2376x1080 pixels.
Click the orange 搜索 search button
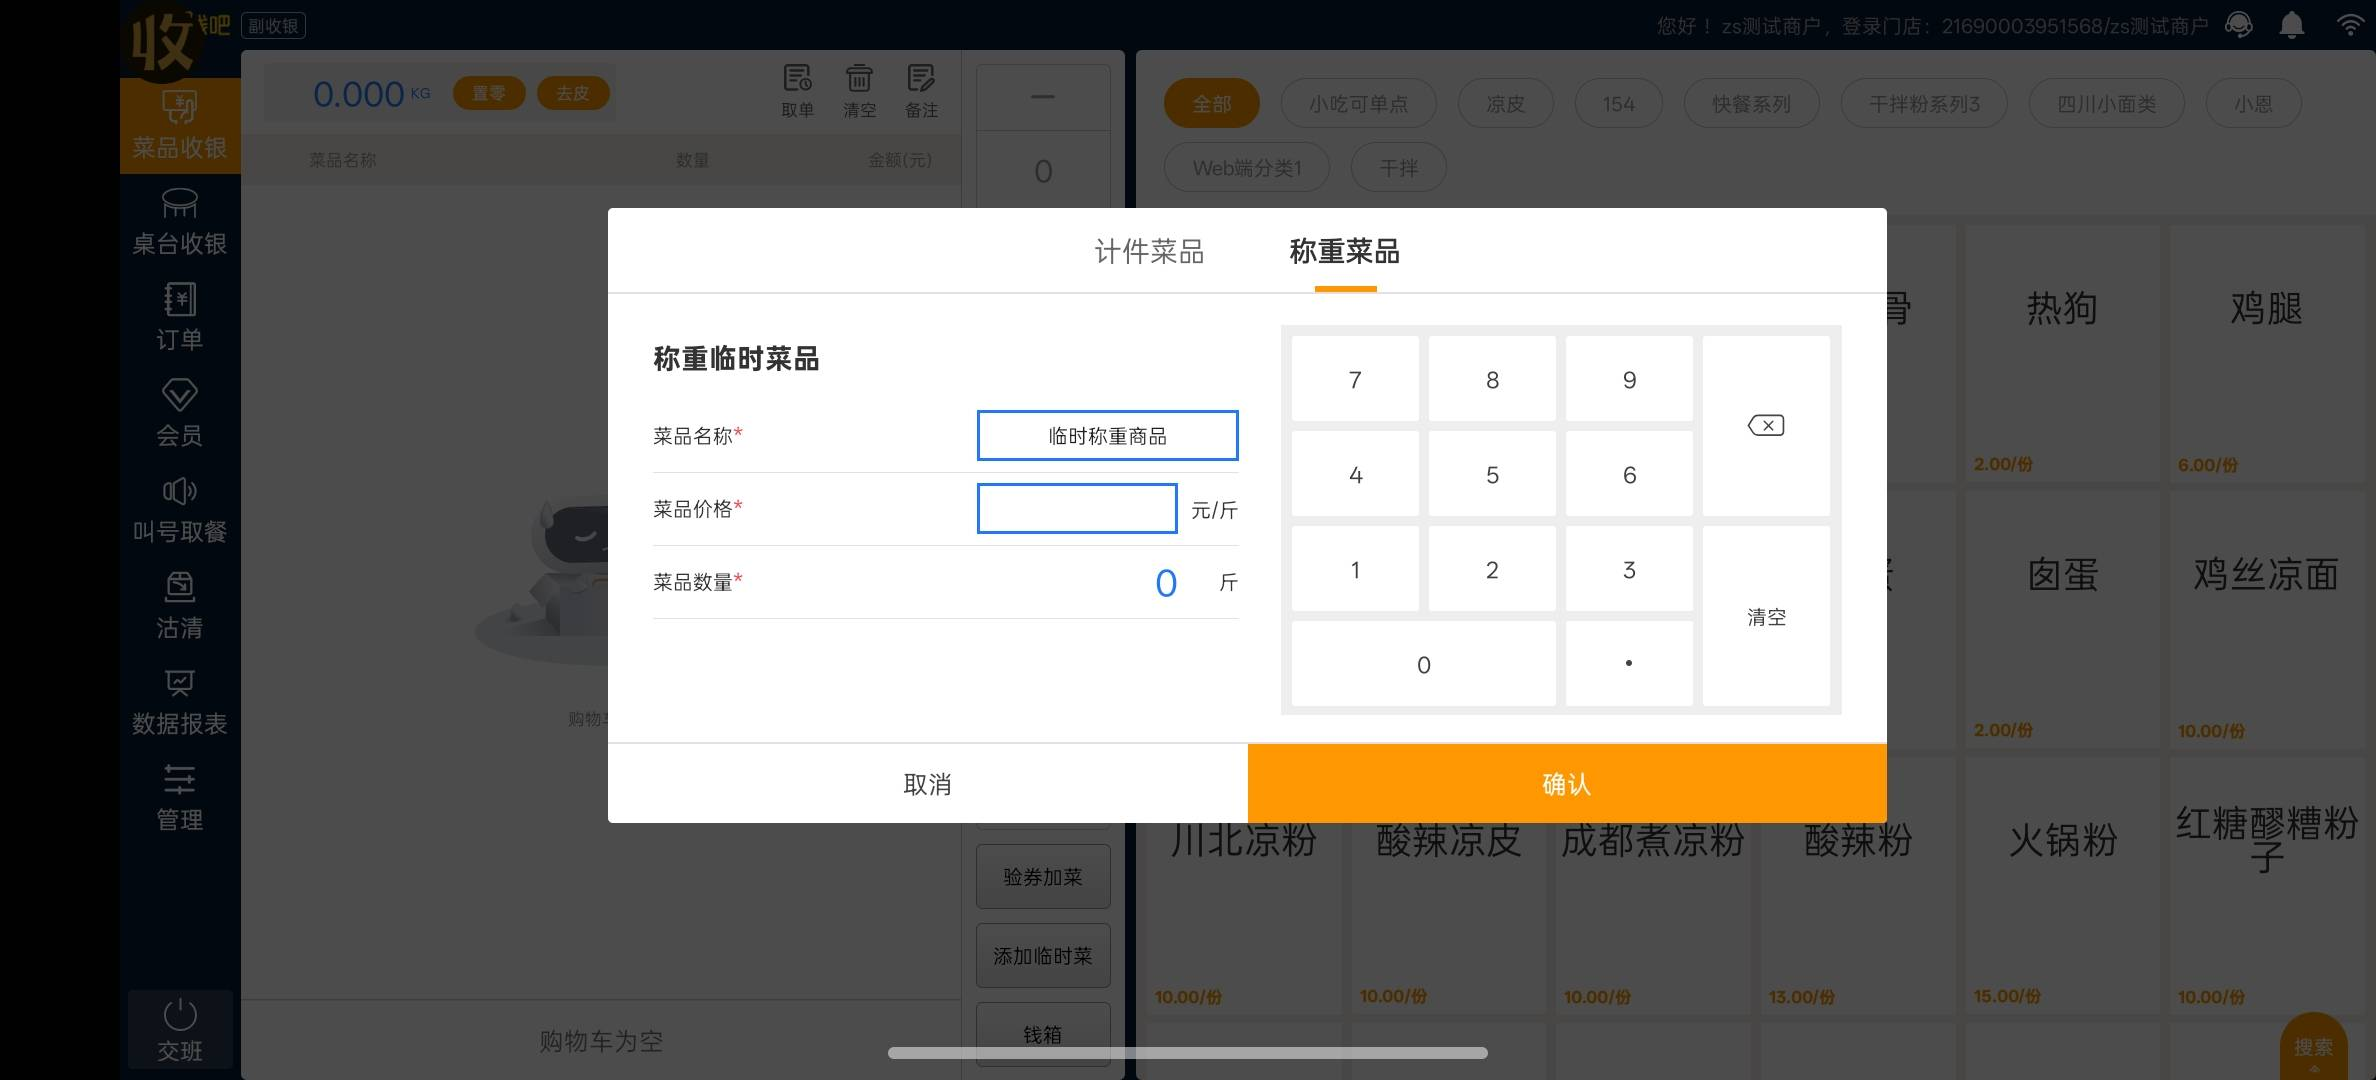pos(2313,1047)
